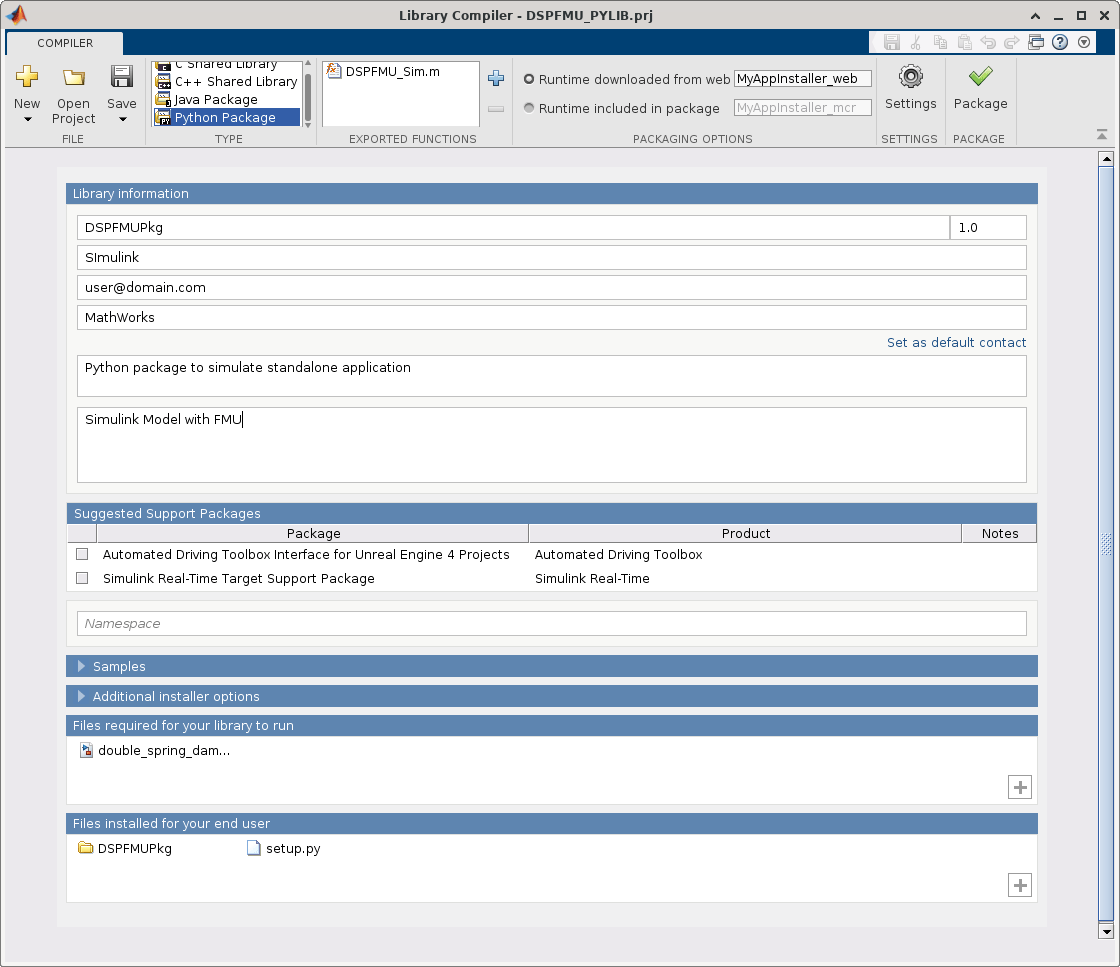The width and height of the screenshot is (1120, 967).
Task: Click the Open Project folder icon
Action: (73, 78)
